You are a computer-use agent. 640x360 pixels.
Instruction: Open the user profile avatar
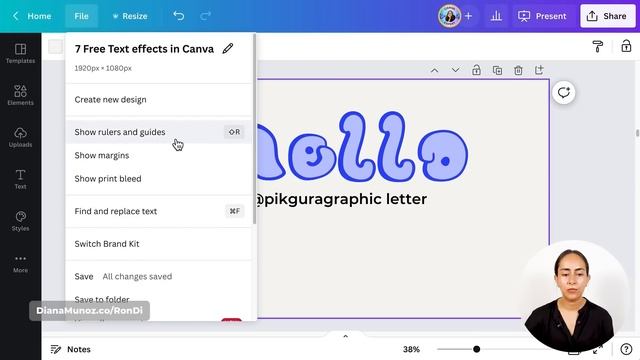point(449,16)
